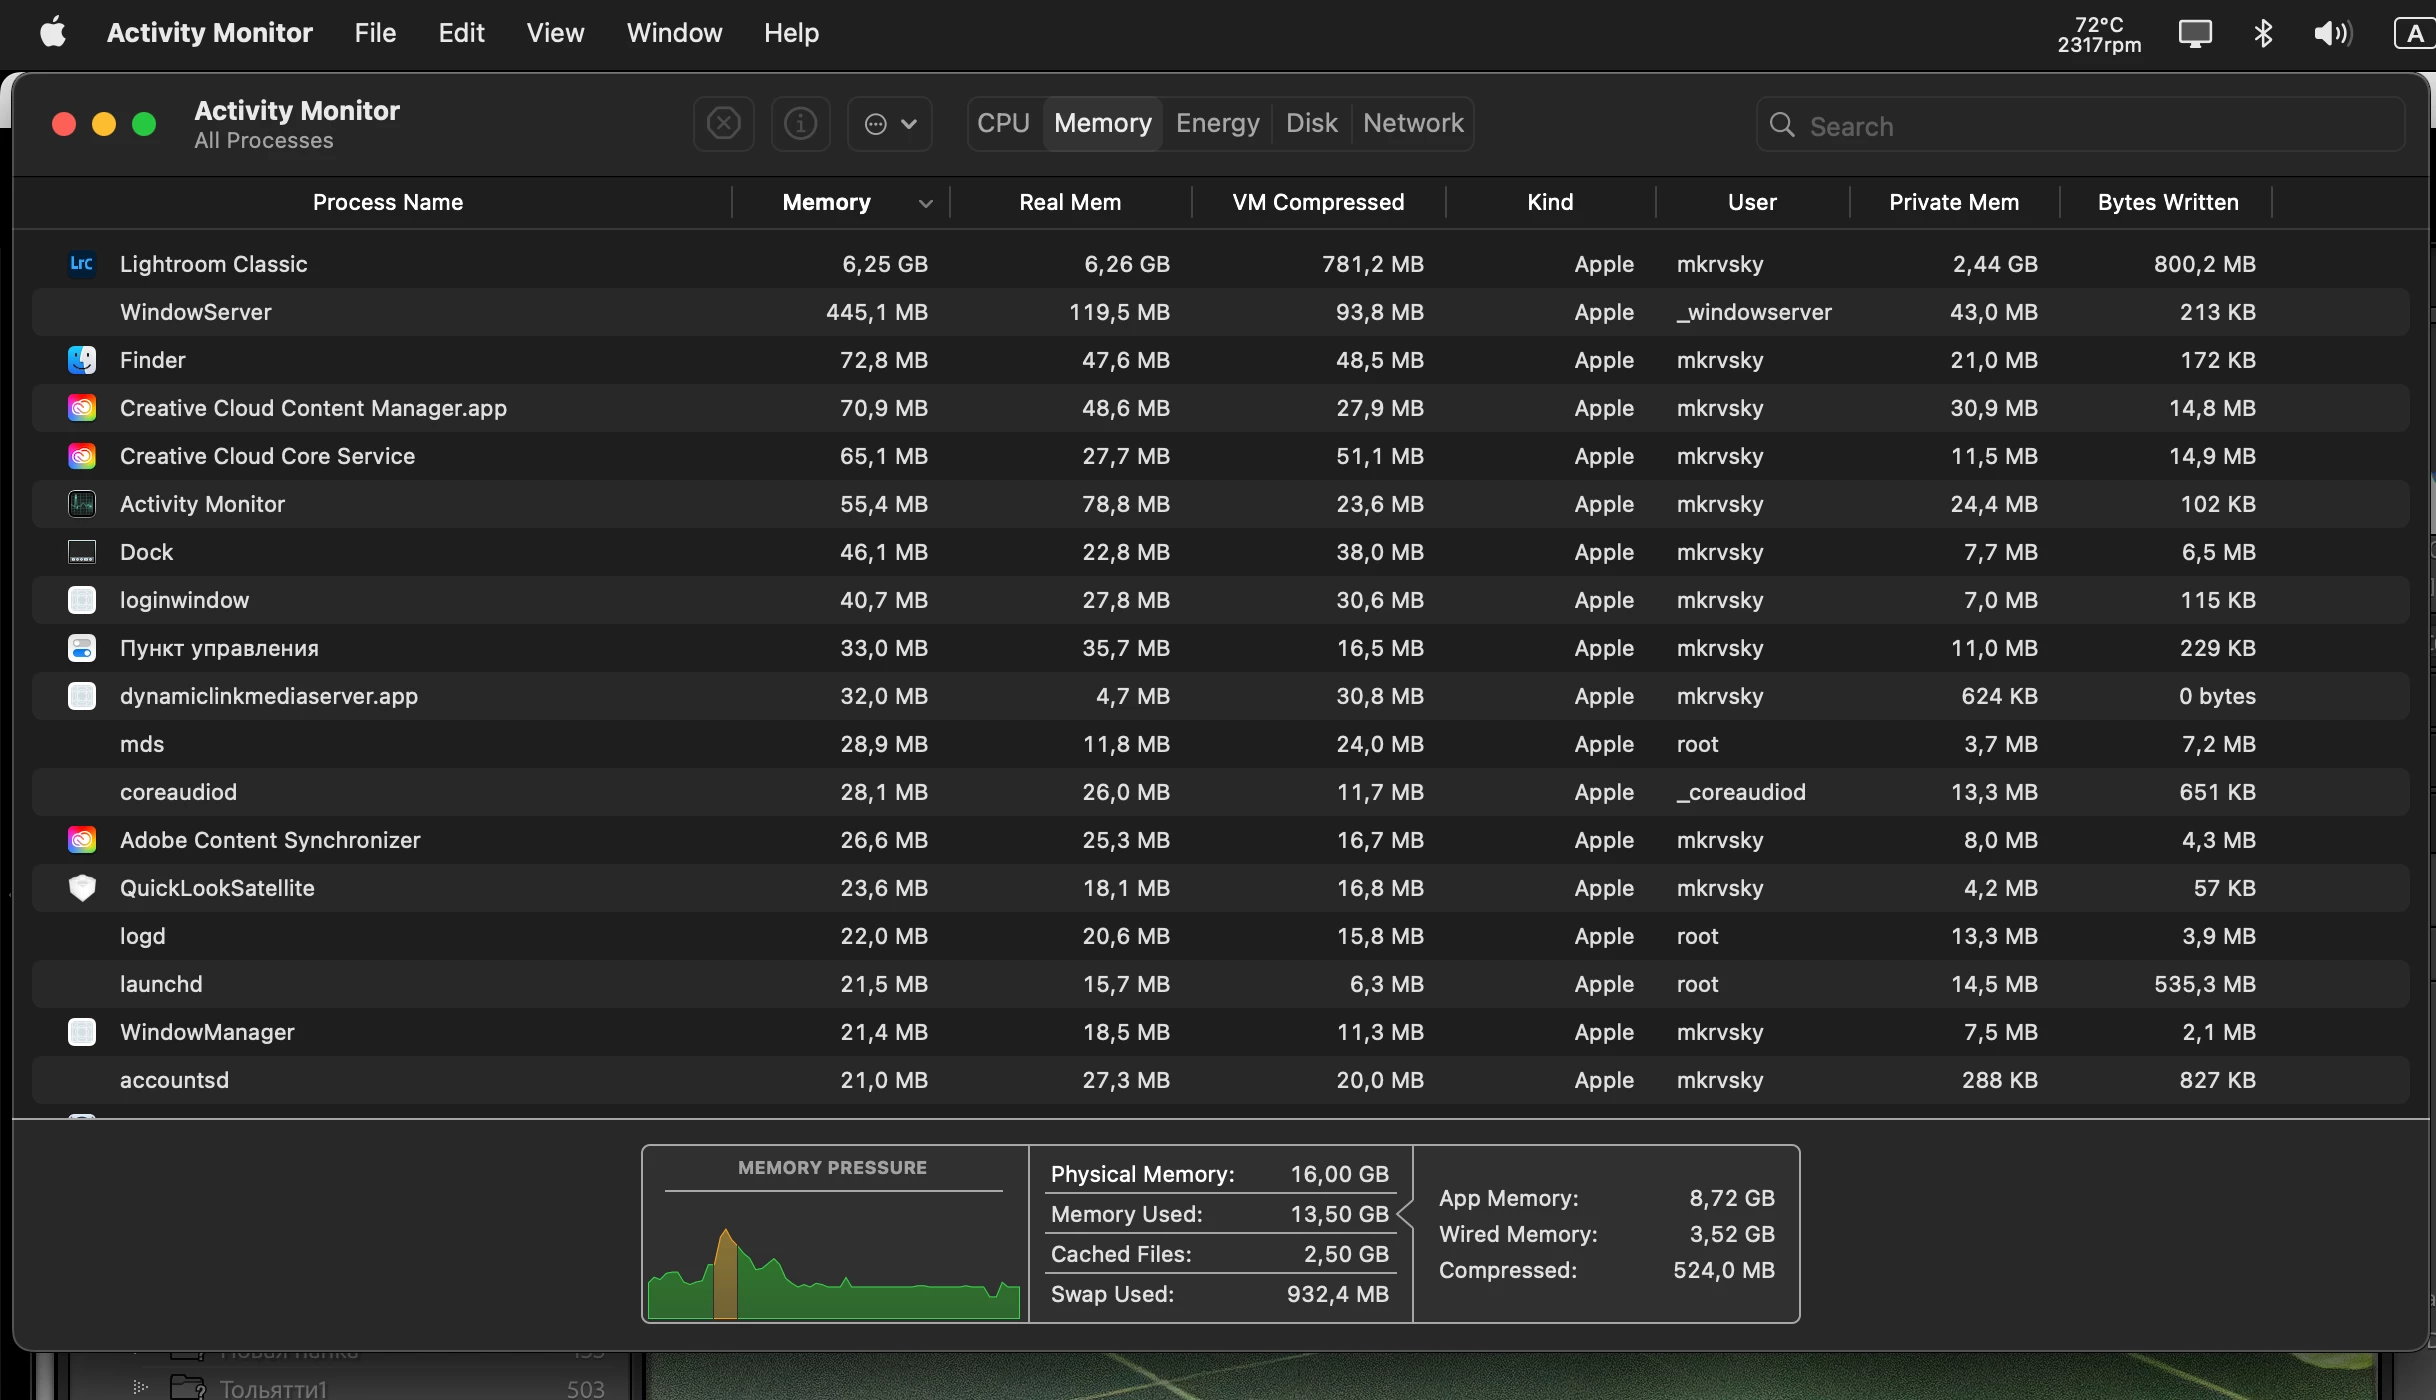Click the volume icon in menu bar
Viewport: 2436px width, 1400px height.
2332,33
